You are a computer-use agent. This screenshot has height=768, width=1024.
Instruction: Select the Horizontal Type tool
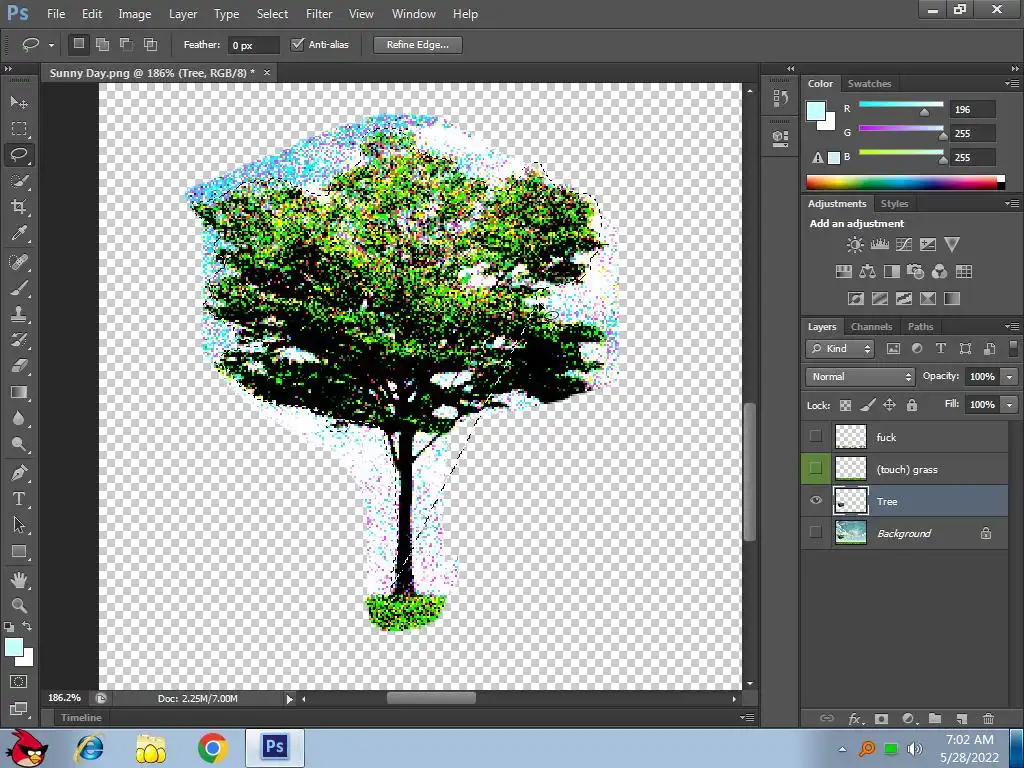pos(19,499)
